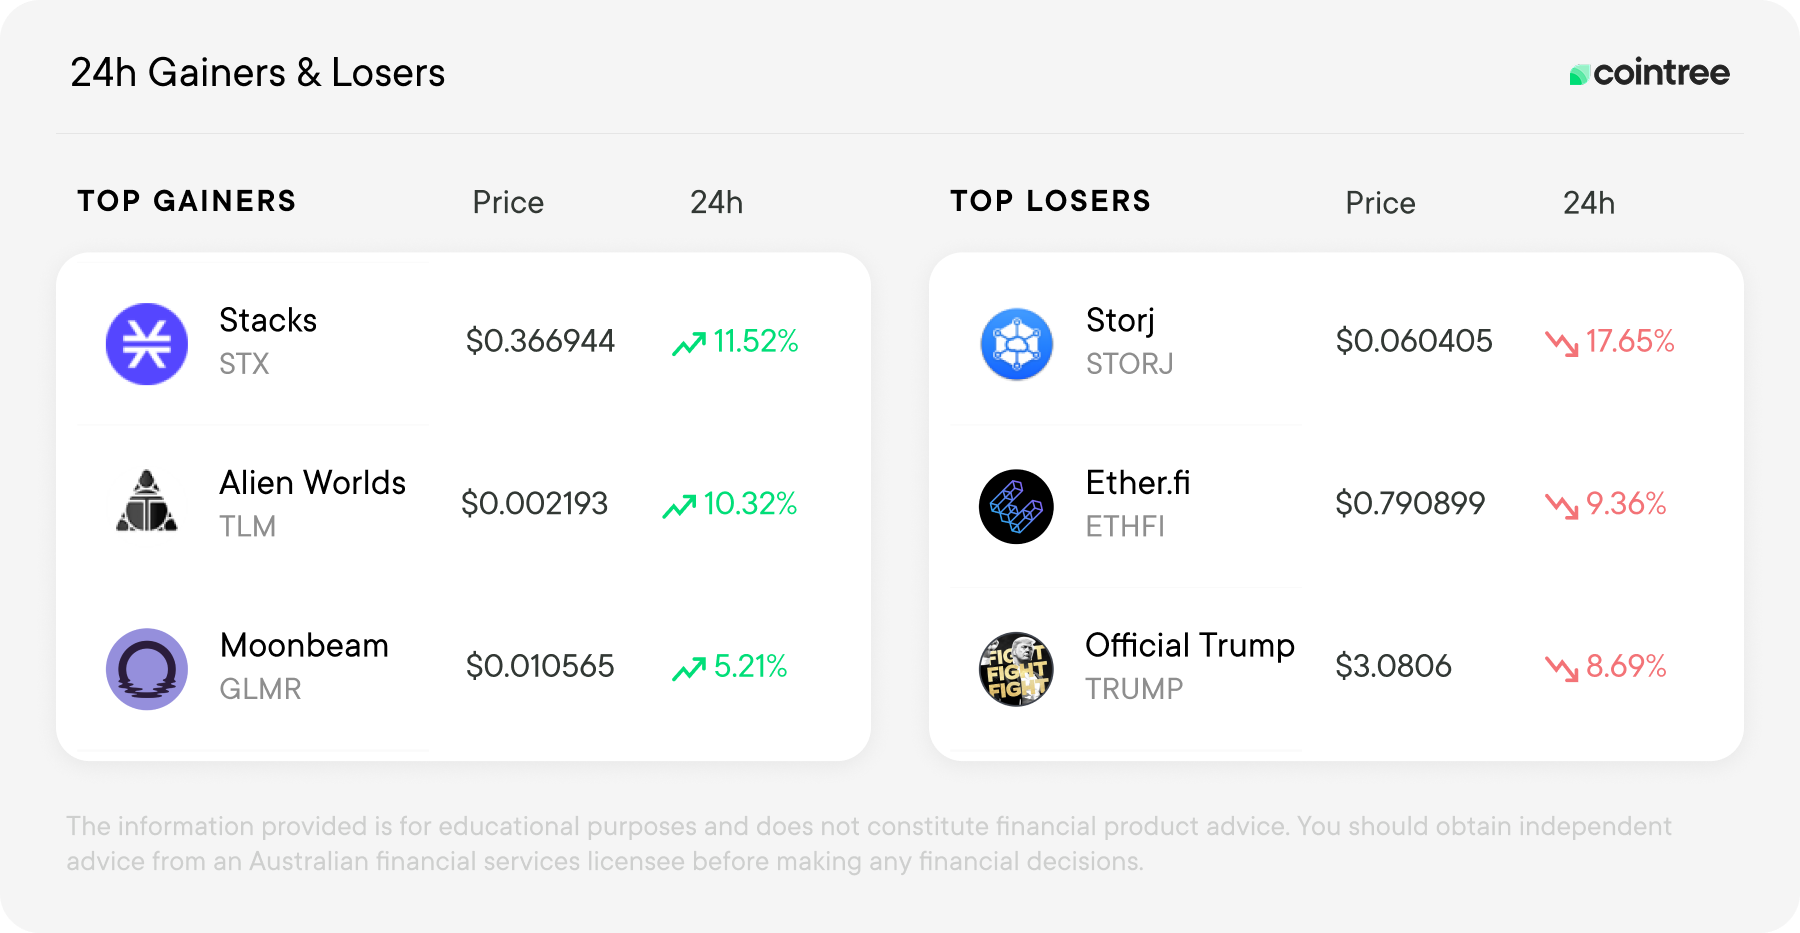Click the Ether.fi 9.36% loss value

pyautogui.click(x=1626, y=503)
